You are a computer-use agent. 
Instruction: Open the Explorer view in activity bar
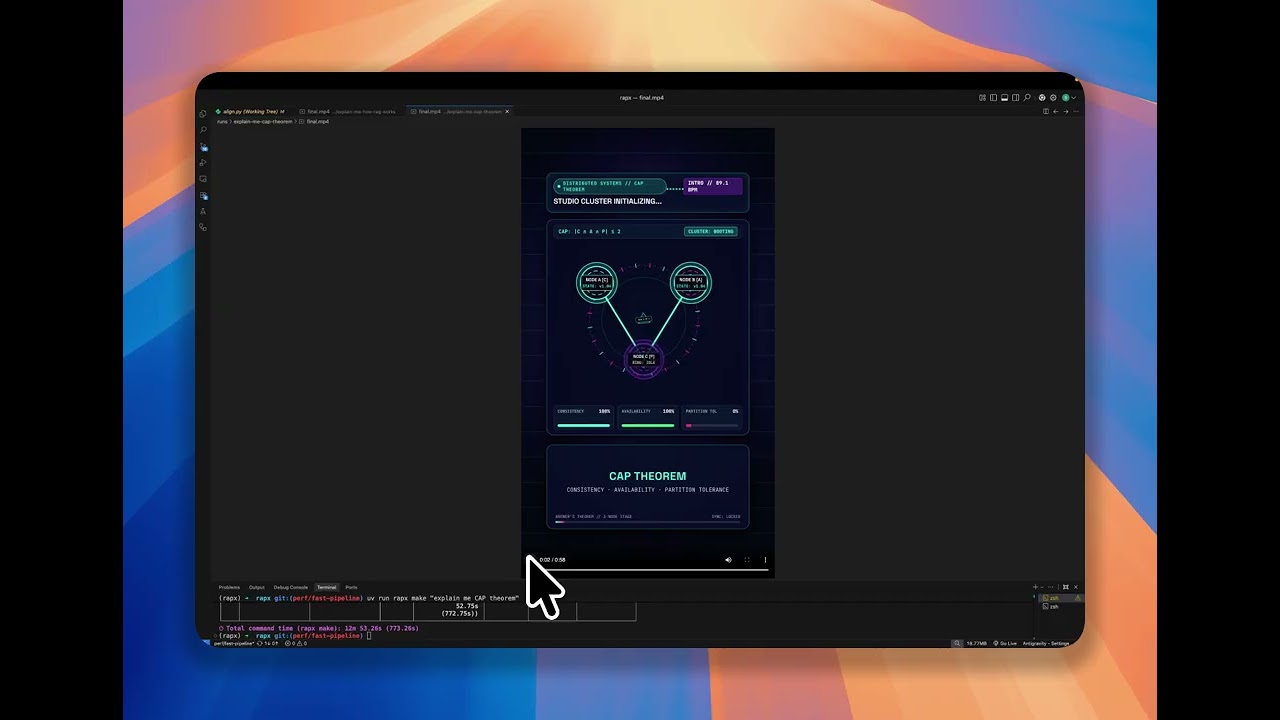(203, 113)
